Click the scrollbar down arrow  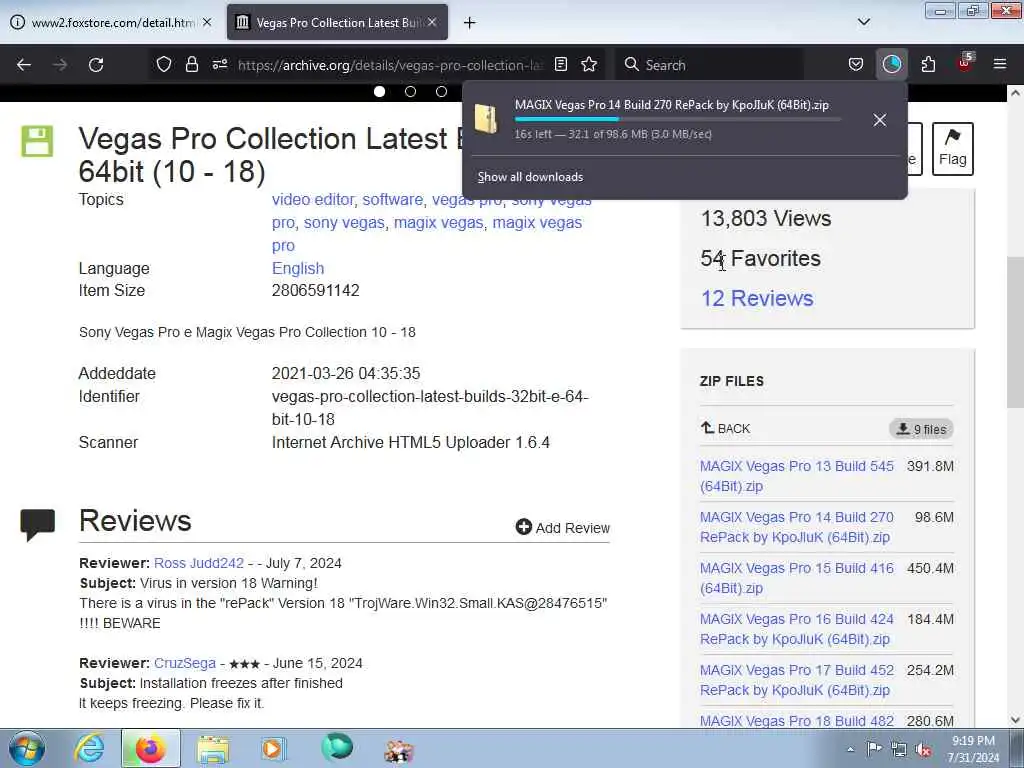click(x=1015, y=720)
